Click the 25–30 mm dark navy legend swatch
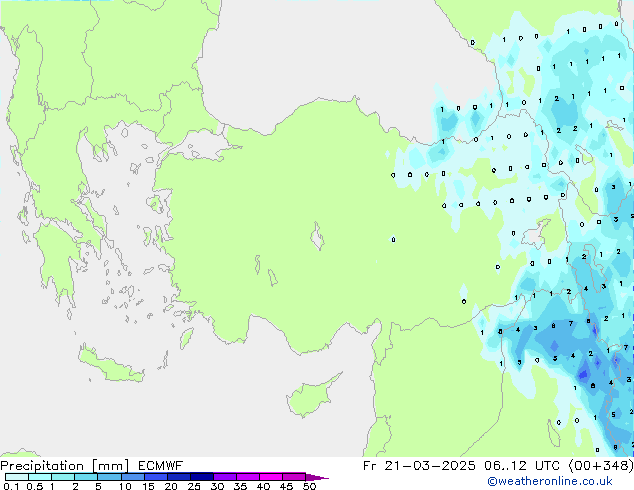This screenshot has width=634, height=490. pos(201,477)
